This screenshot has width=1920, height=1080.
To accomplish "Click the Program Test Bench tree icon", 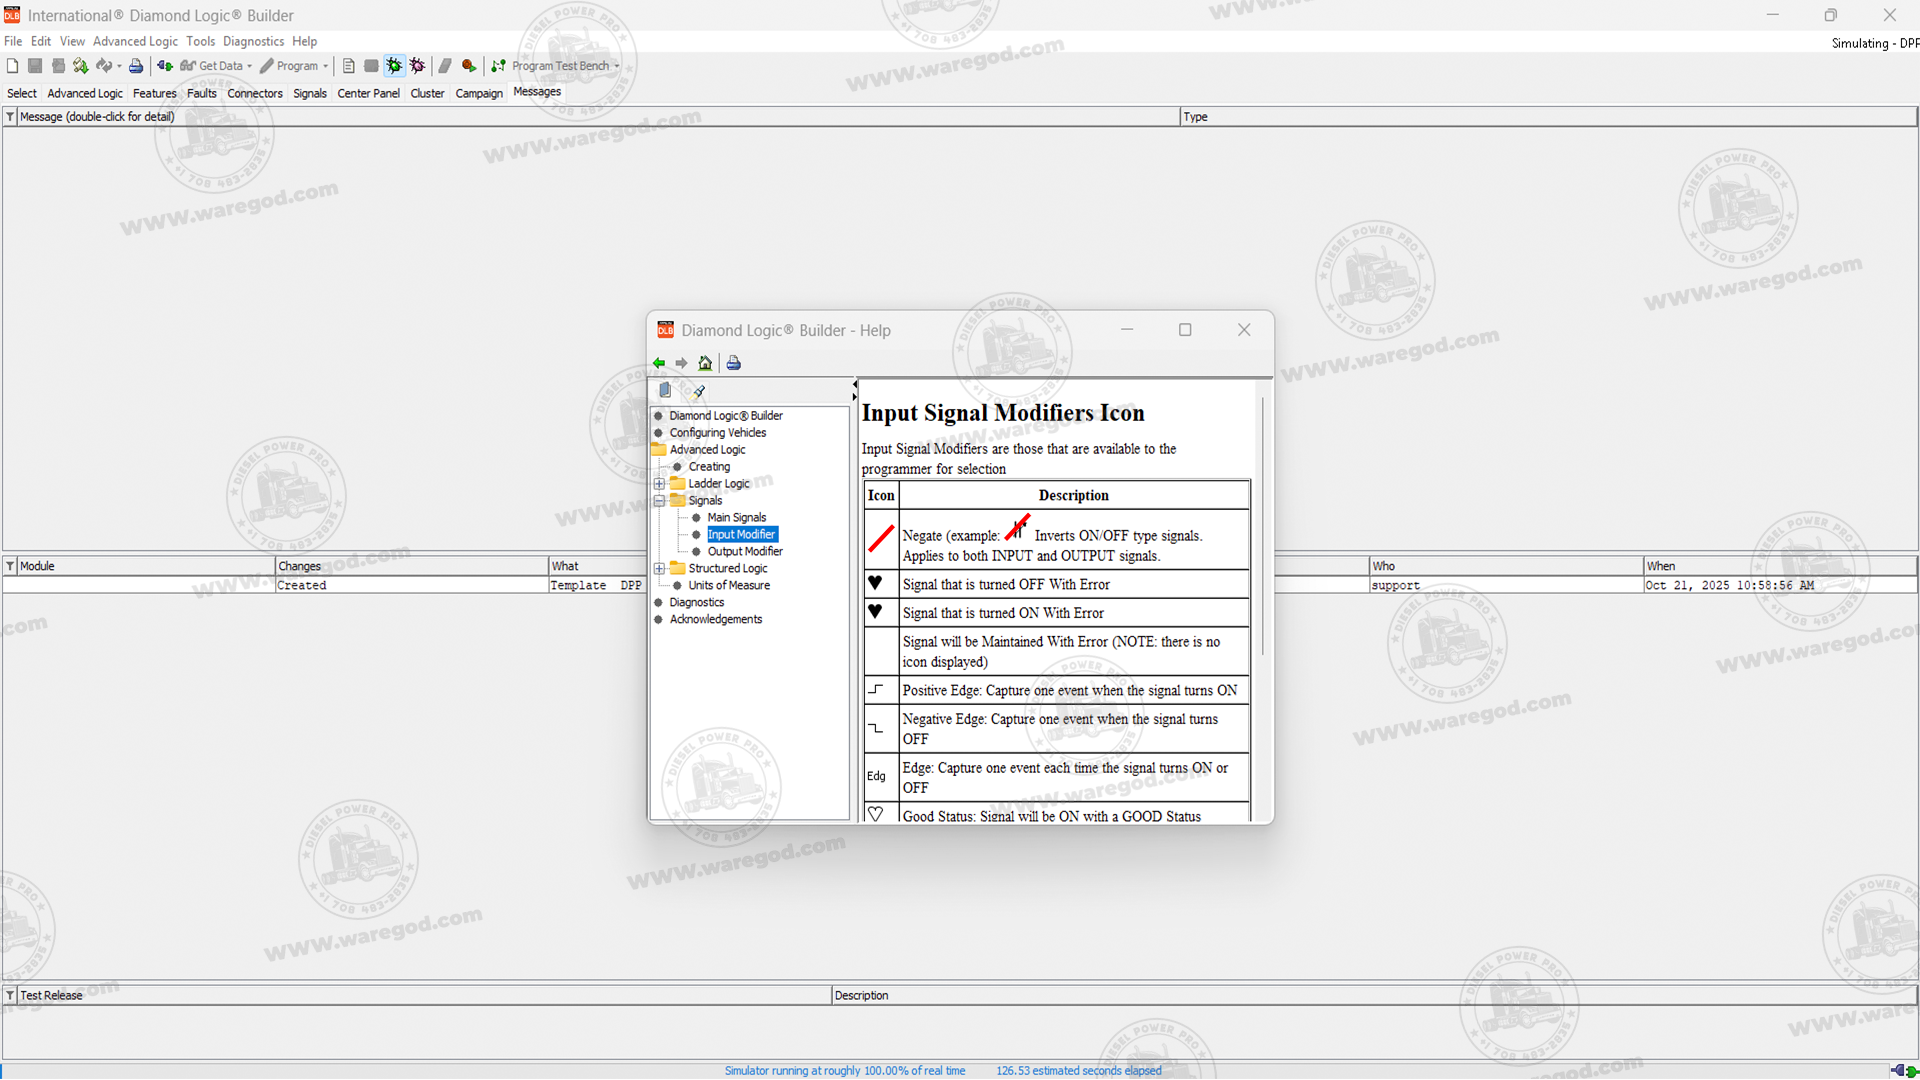I will pos(498,66).
